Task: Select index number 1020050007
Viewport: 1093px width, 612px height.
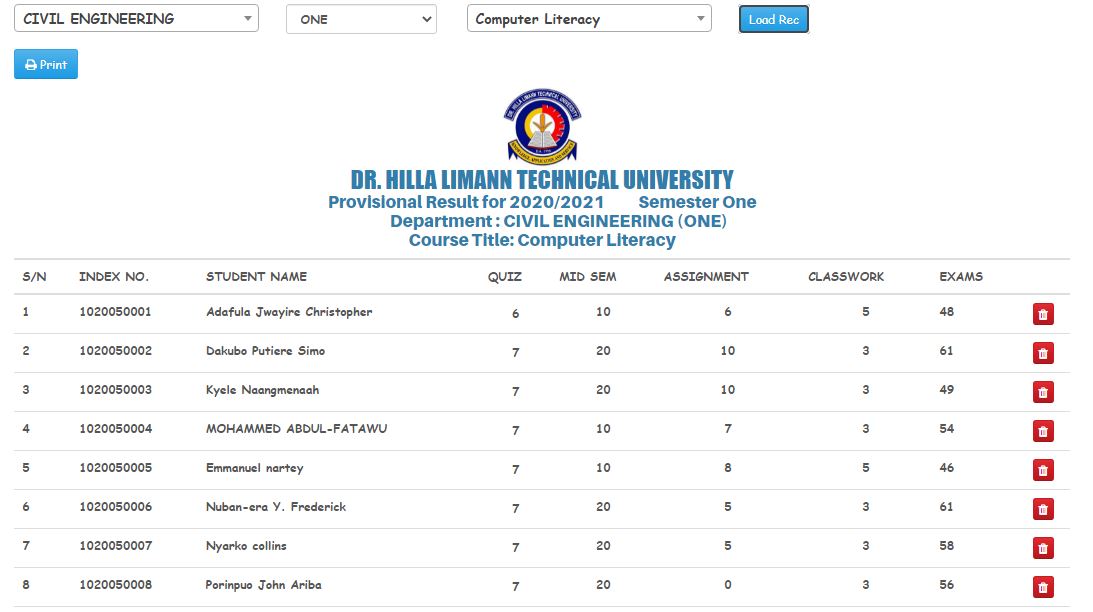Action: pyautogui.click(x=115, y=546)
